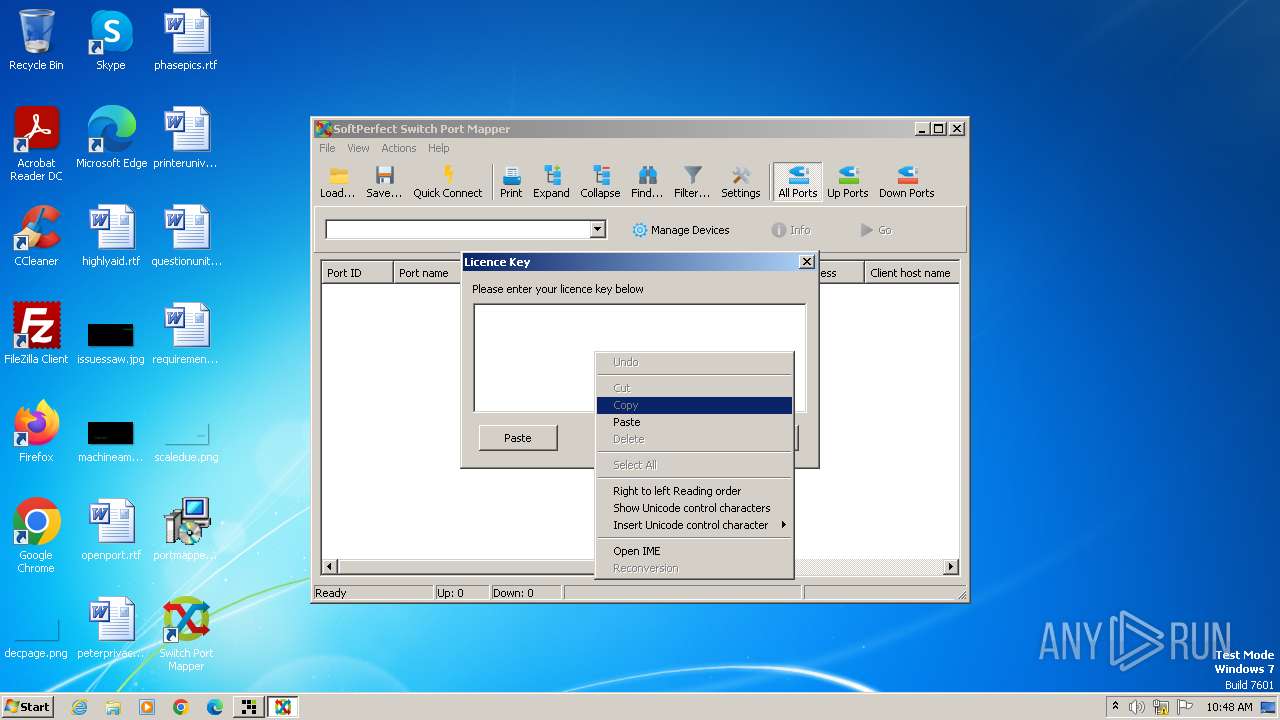This screenshot has height=720, width=1280.
Task: Open the File menu
Action: tap(327, 148)
